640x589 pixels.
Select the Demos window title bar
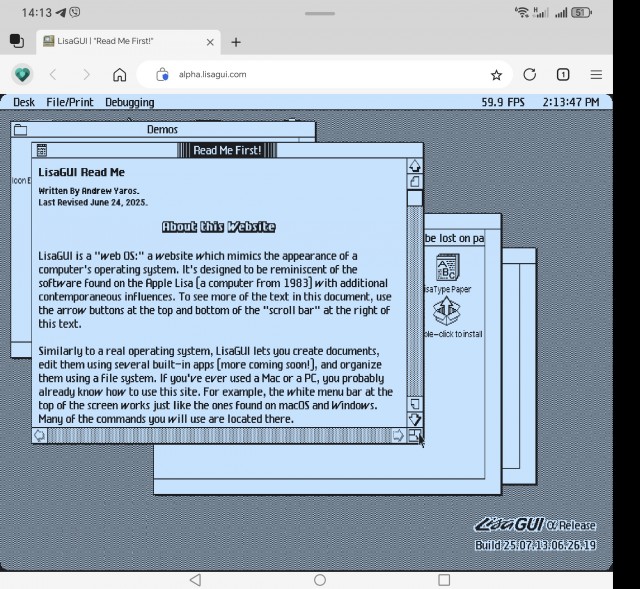(x=163, y=130)
